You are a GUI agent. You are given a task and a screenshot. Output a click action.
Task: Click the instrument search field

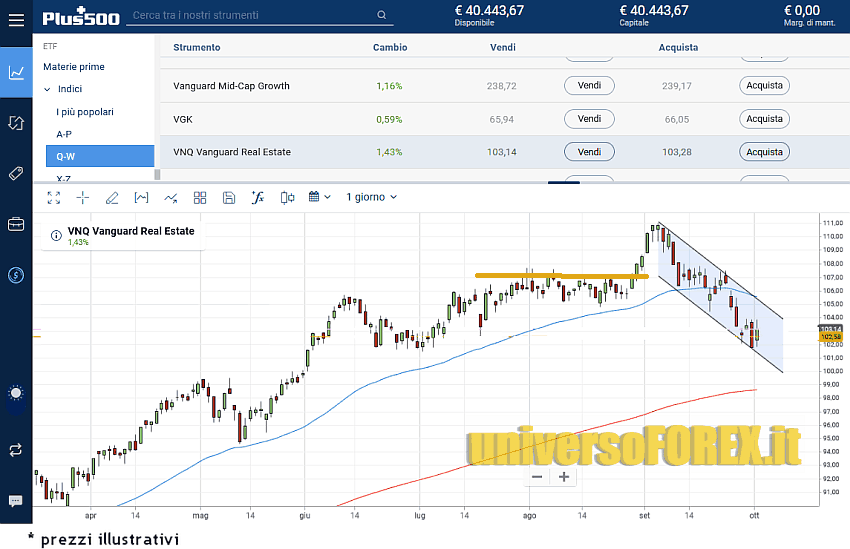point(251,15)
